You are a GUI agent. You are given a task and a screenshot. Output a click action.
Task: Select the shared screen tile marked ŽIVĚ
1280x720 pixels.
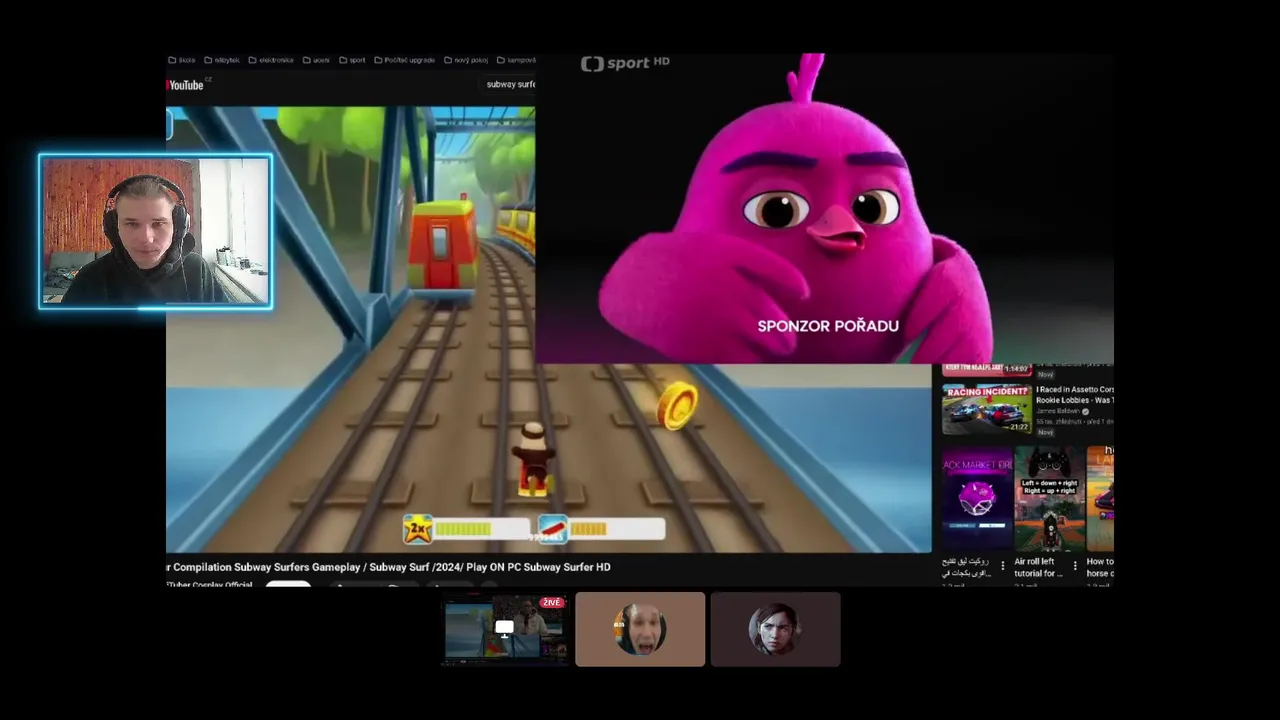(x=505, y=629)
